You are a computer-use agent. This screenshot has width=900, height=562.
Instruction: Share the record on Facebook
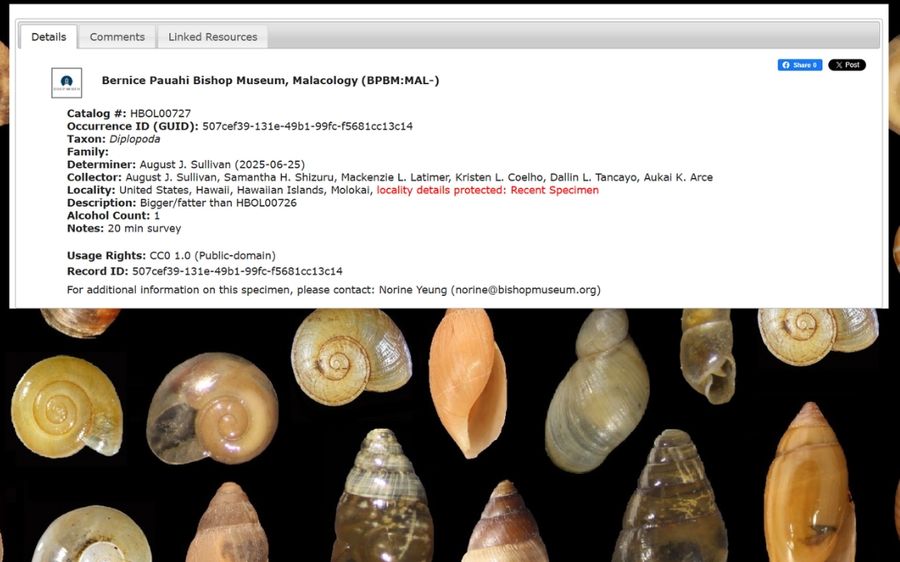pos(800,65)
